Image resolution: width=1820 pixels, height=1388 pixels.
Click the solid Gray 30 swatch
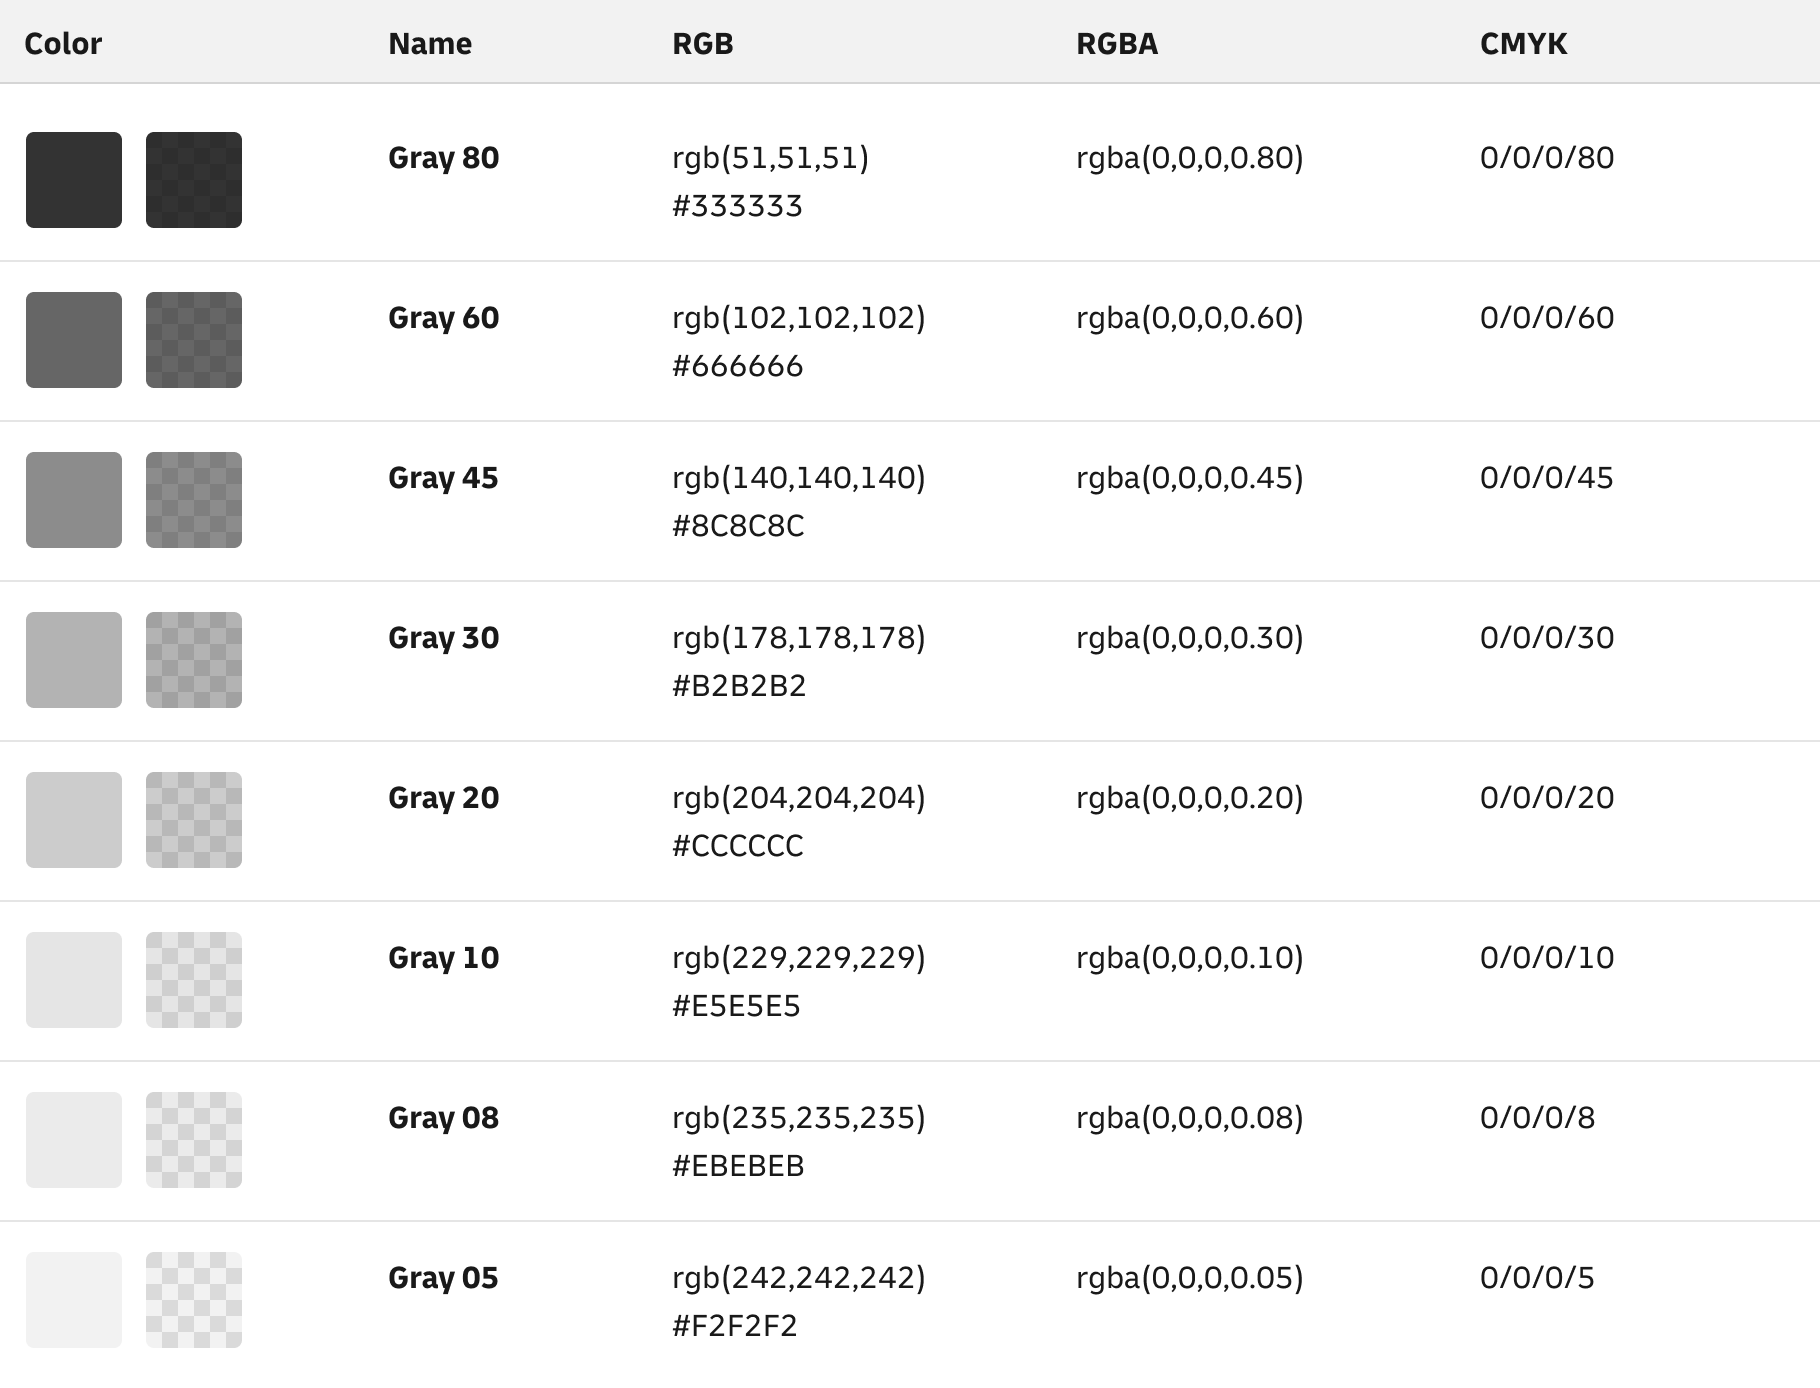[74, 660]
